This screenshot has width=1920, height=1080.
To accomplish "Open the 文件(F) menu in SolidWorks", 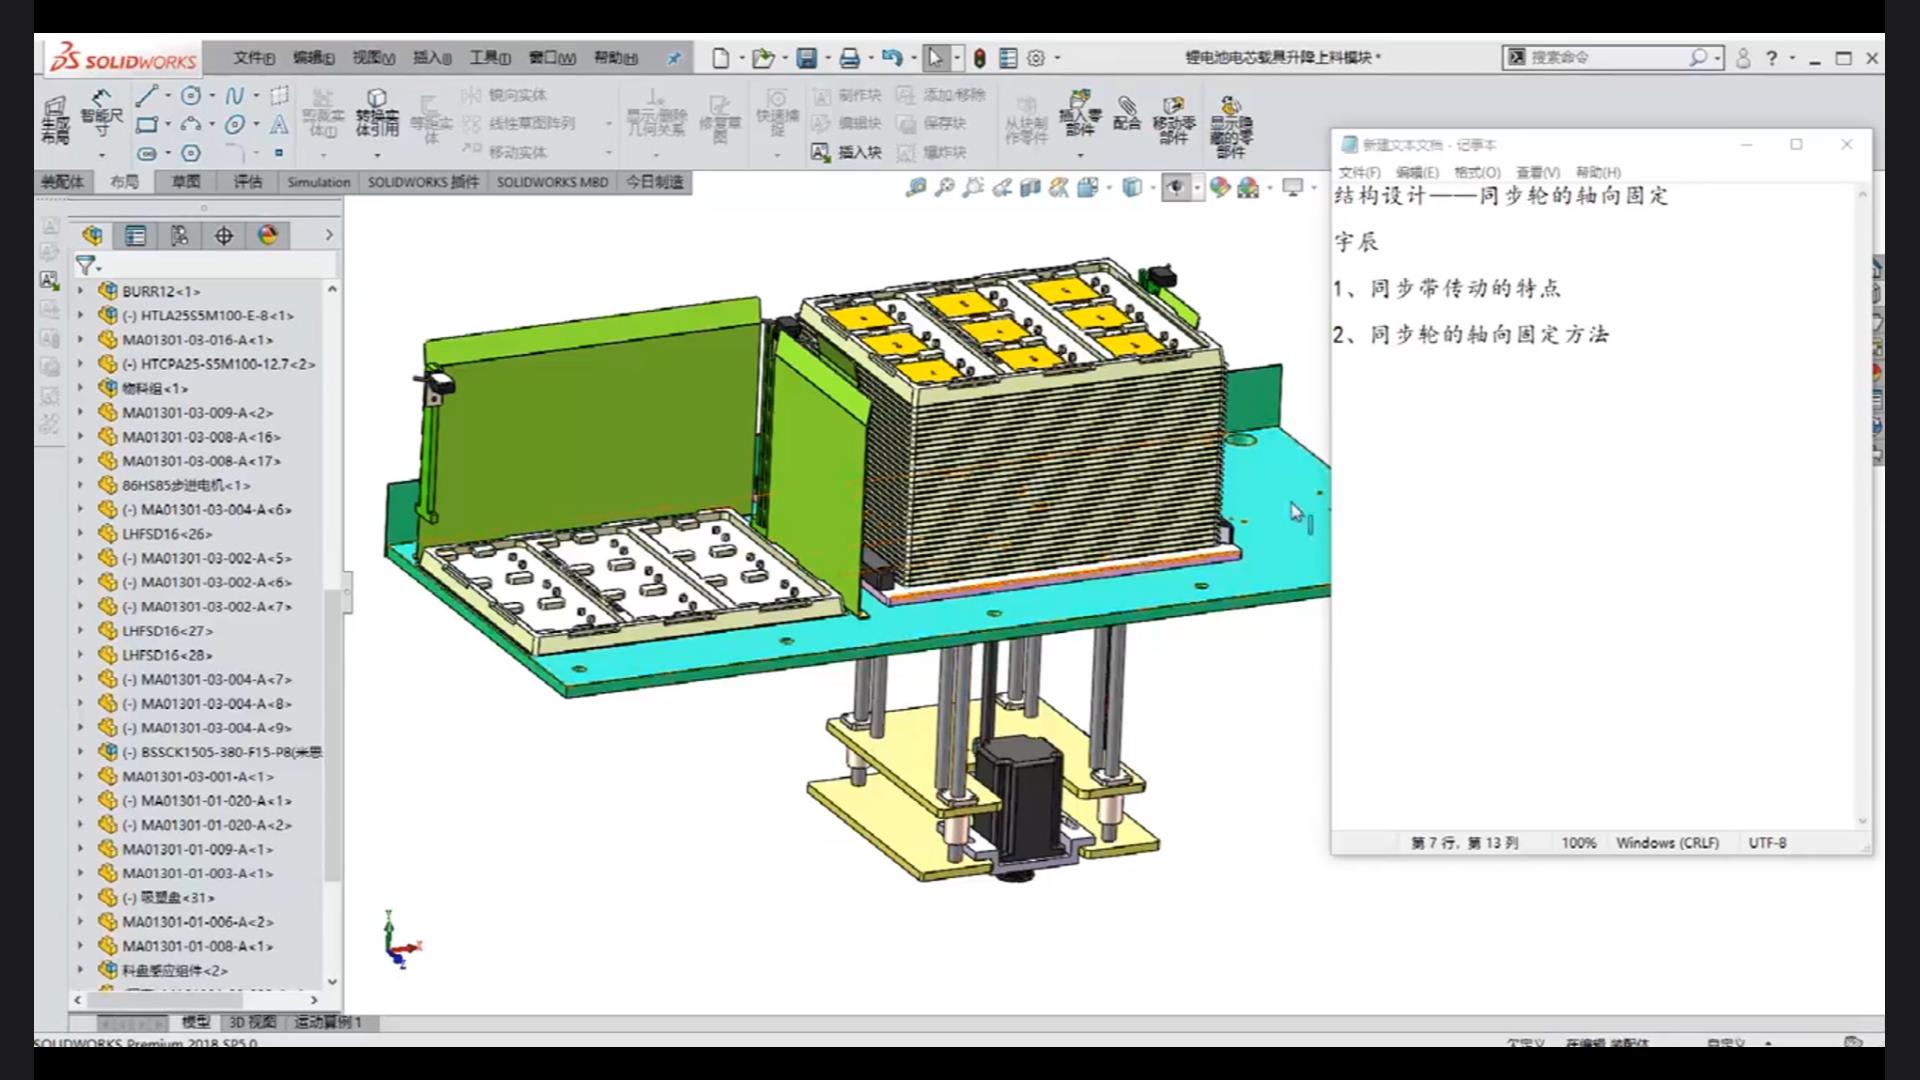I will tap(254, 58).
